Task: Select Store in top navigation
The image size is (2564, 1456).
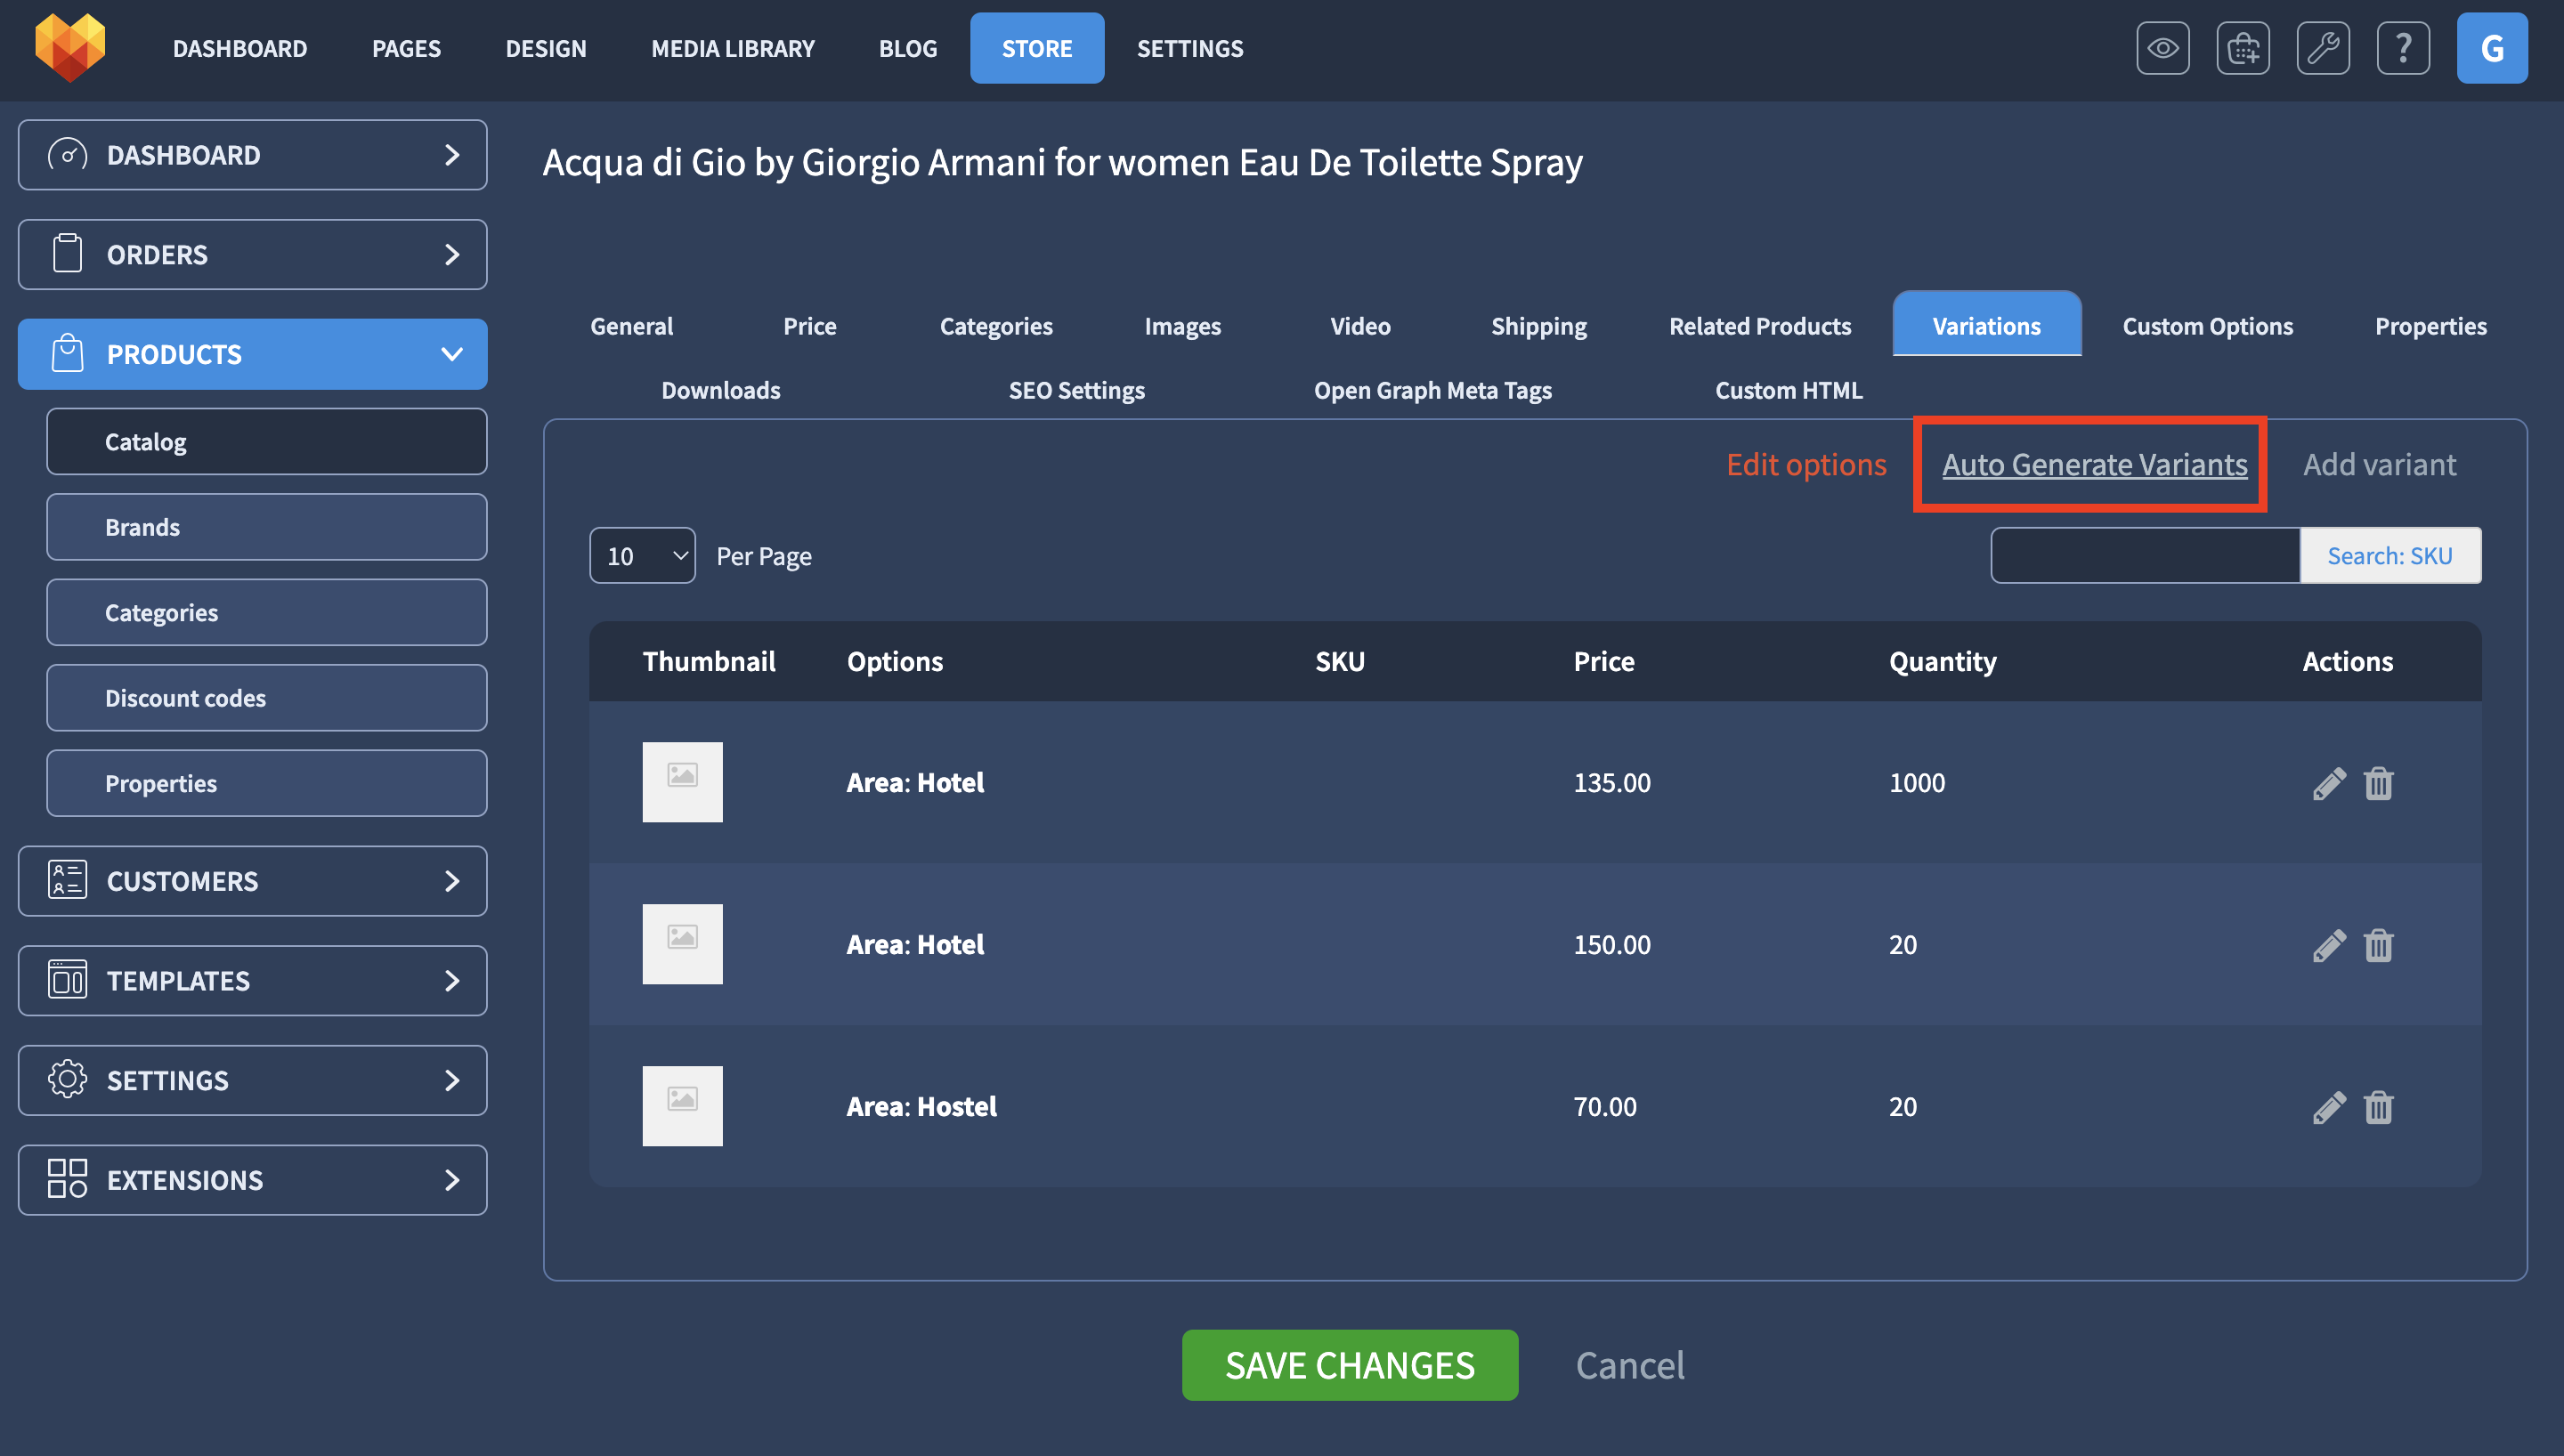Action: (x=1037, y=48)
